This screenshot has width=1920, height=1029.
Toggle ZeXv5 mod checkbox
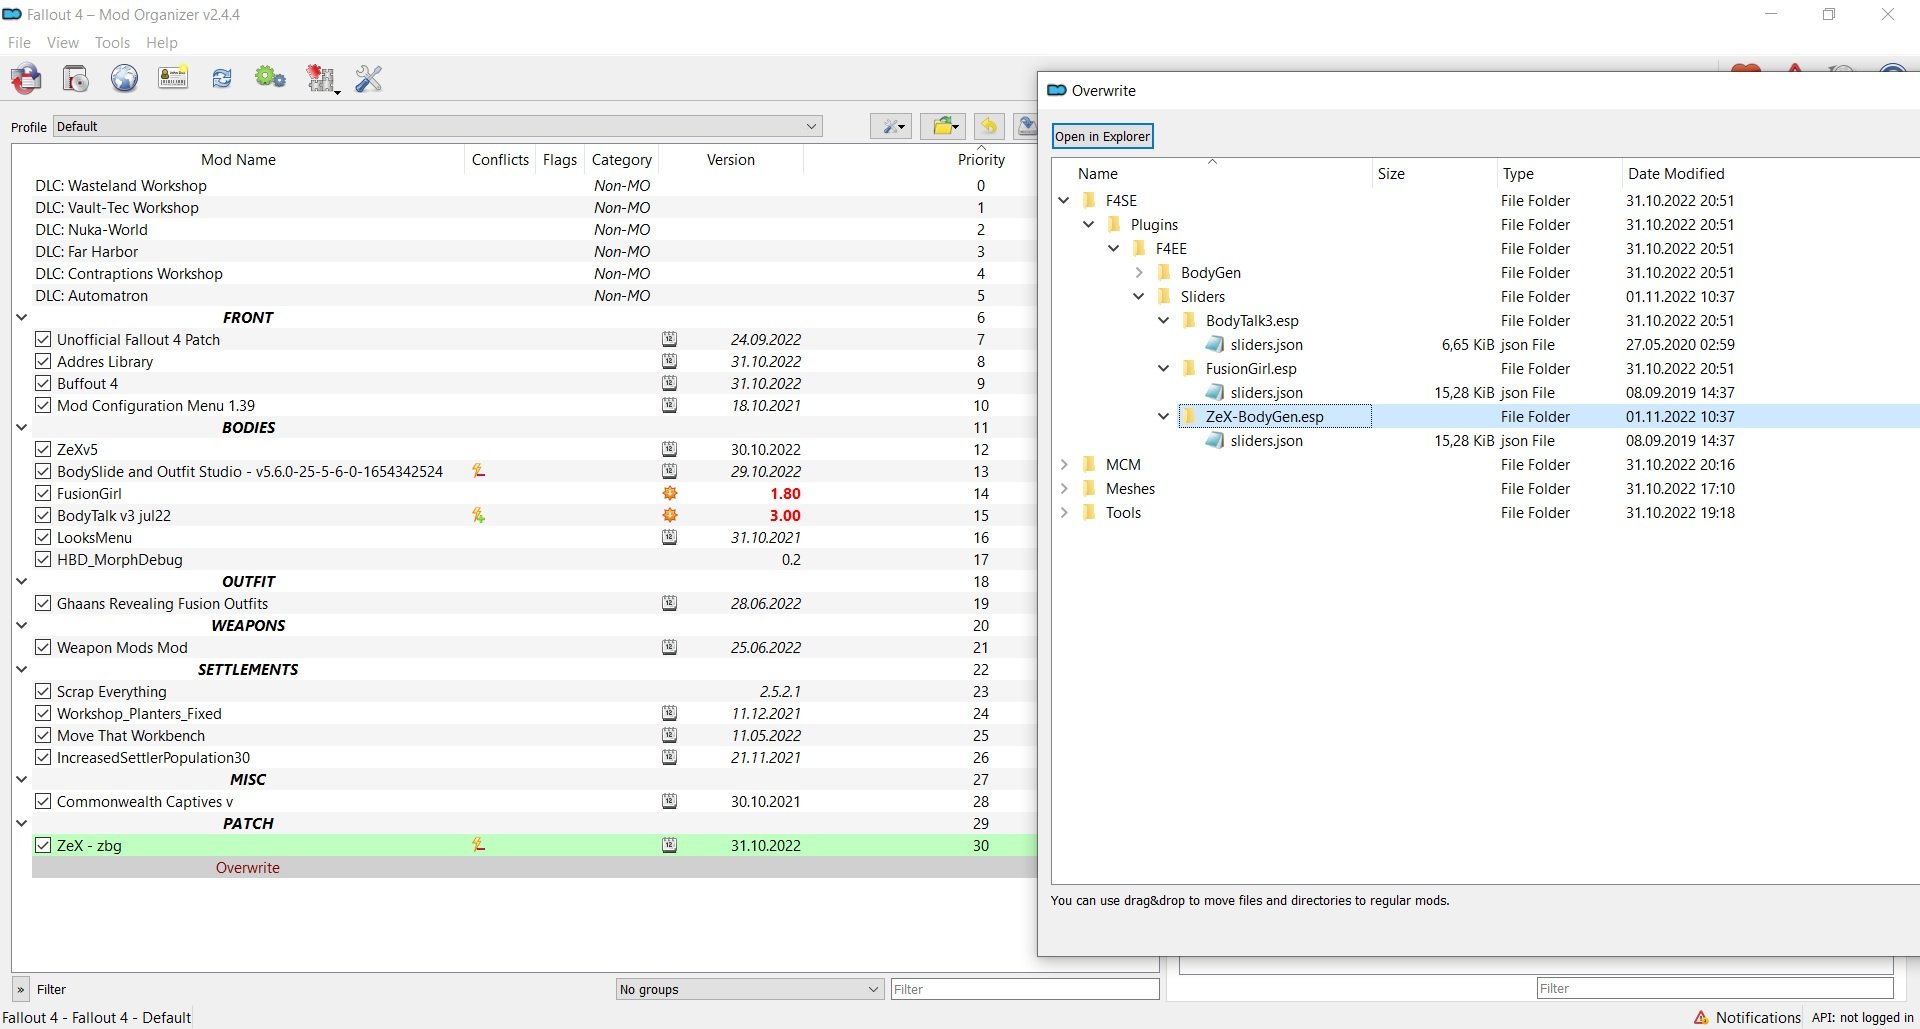[x=43, y=449]
